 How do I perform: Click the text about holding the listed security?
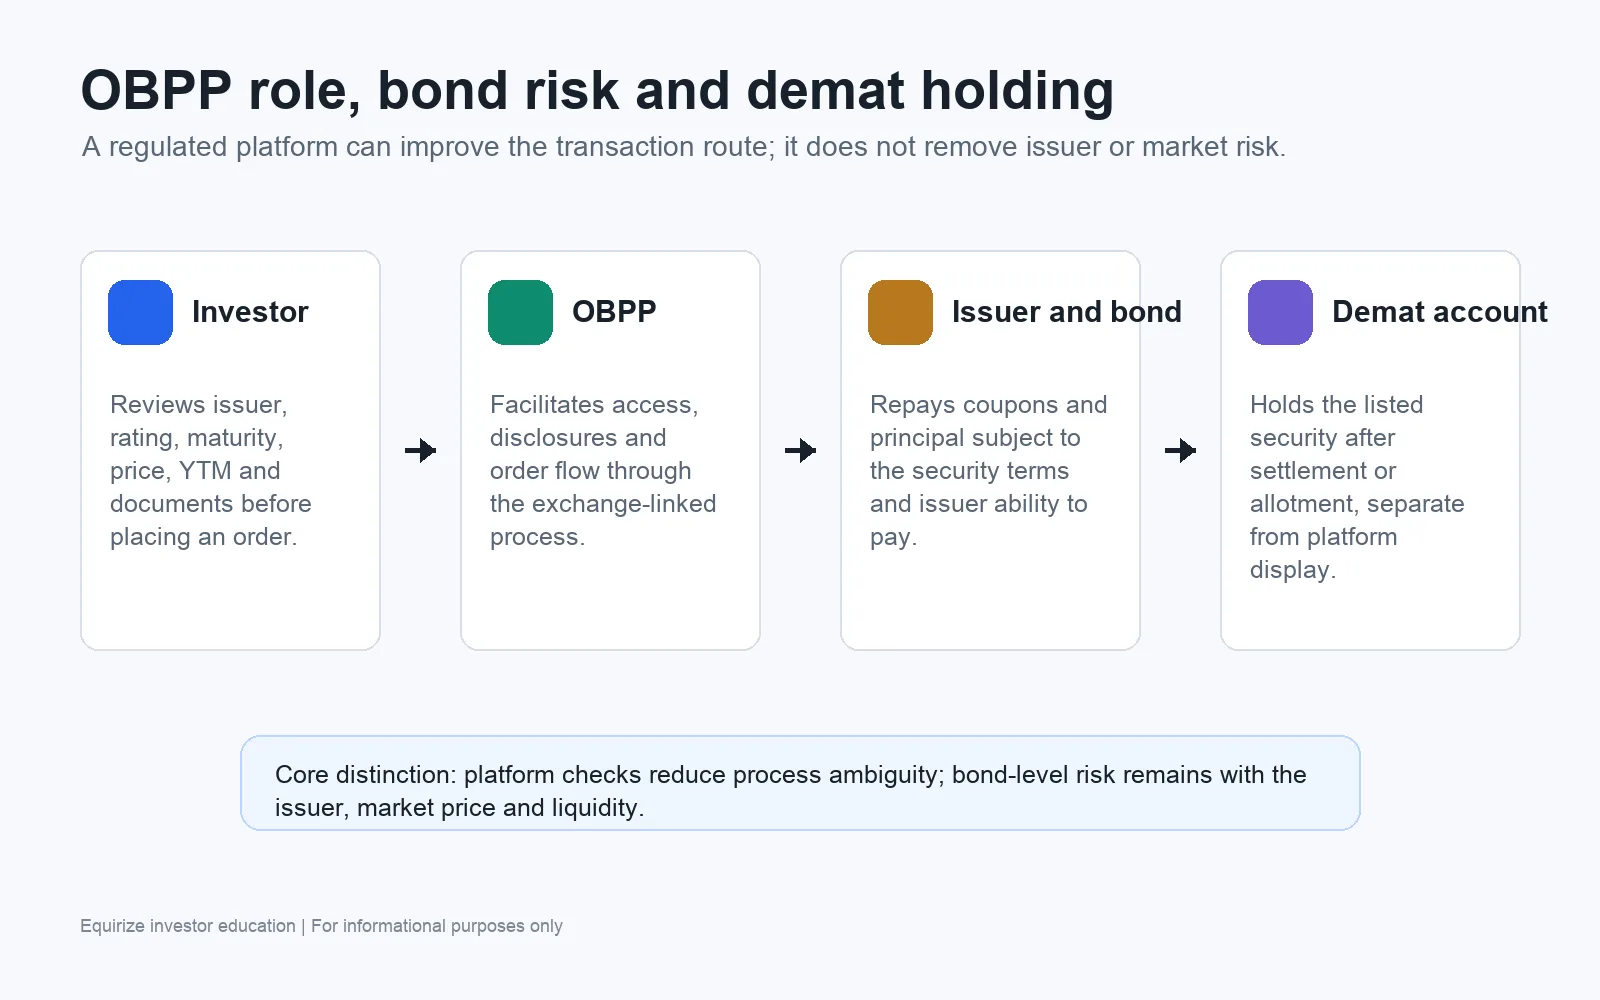1357,487
